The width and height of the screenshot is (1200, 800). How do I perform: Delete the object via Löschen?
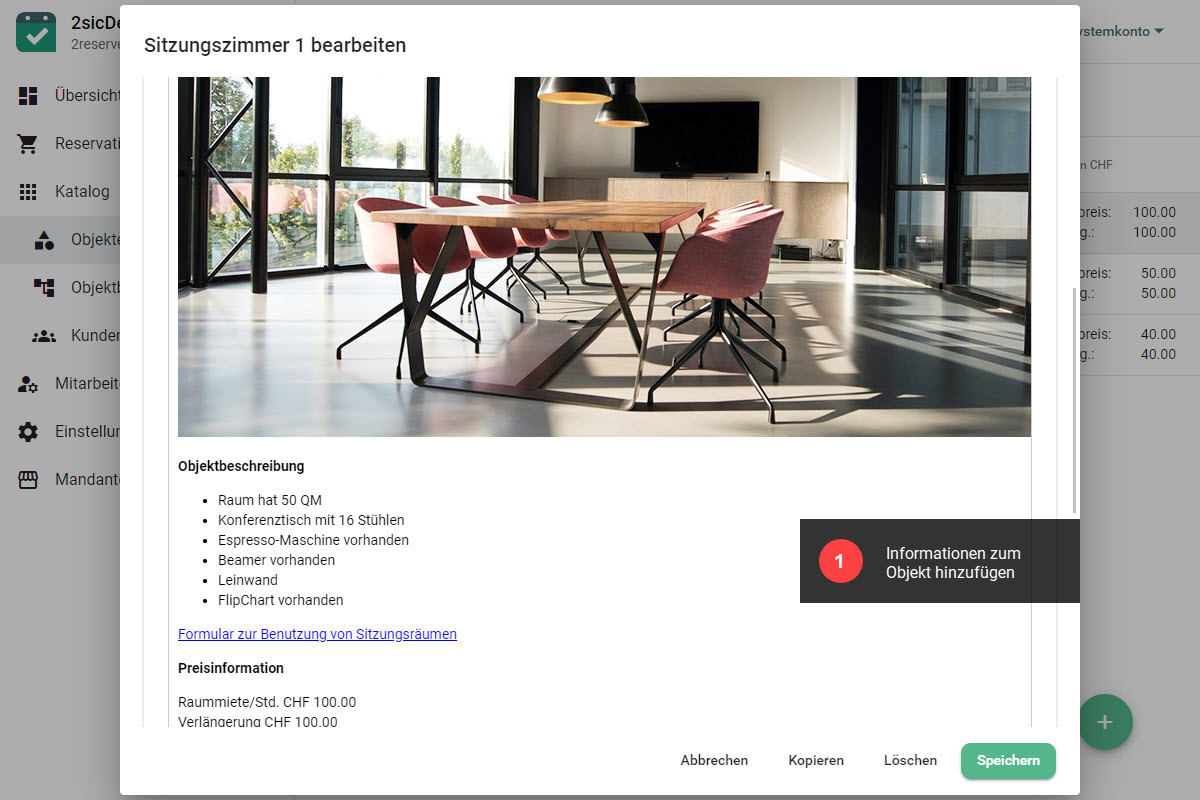coord(910,760)
